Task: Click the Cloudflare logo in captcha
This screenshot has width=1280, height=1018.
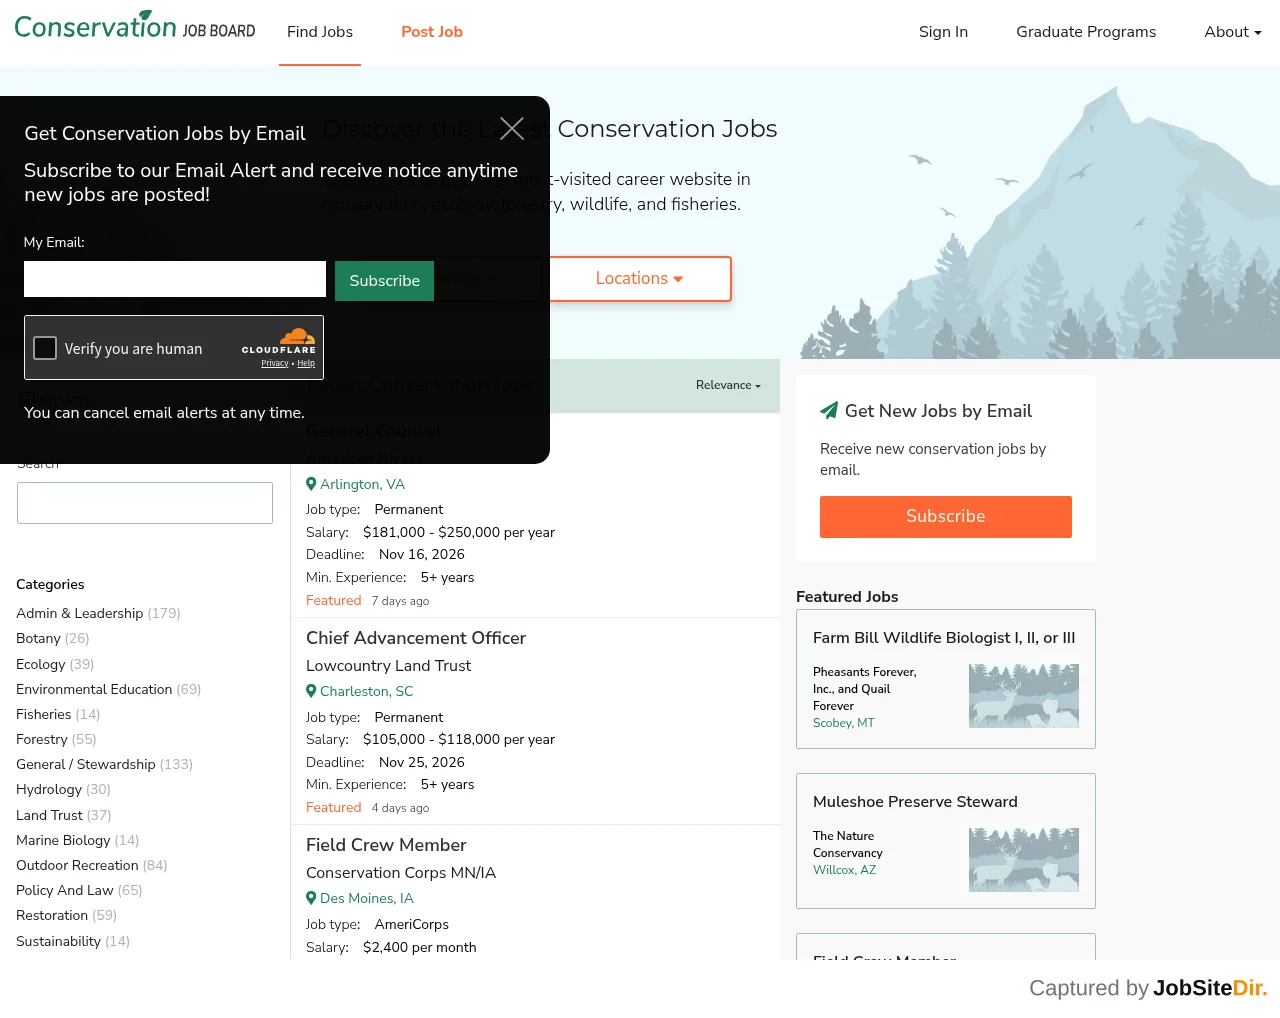Action: pyautogui.click(x=279, y=341)
